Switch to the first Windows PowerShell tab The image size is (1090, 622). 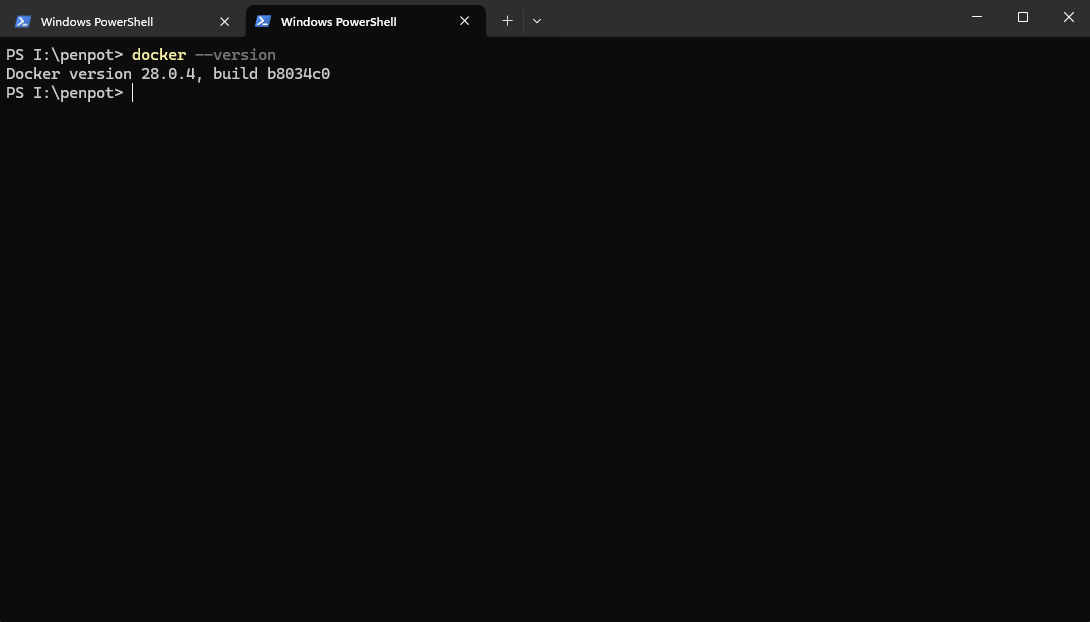click(97, 21)
